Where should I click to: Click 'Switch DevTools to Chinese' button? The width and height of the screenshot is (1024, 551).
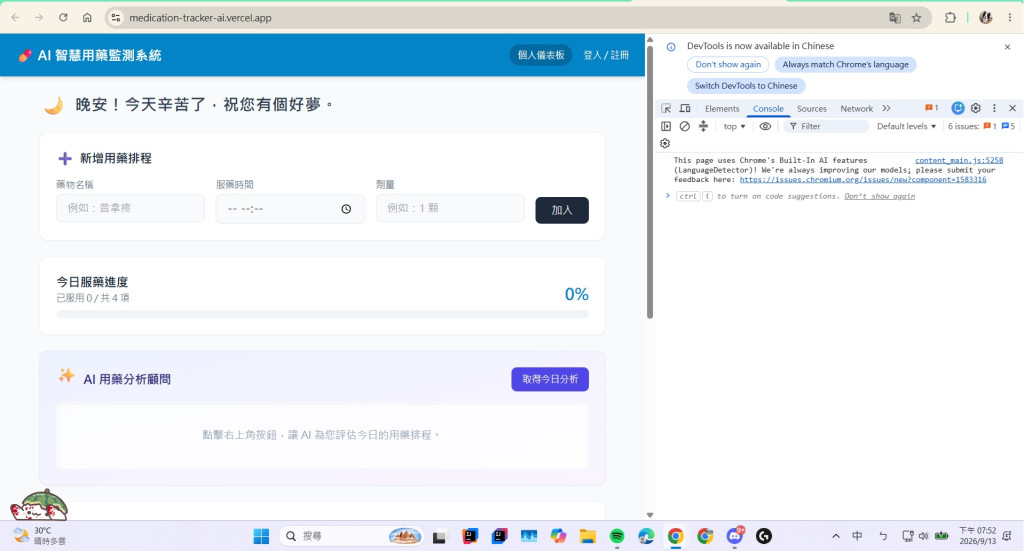pos(746,86)
